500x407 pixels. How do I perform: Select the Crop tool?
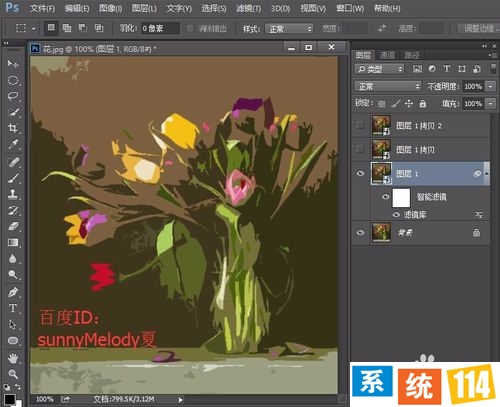[13, 128]
